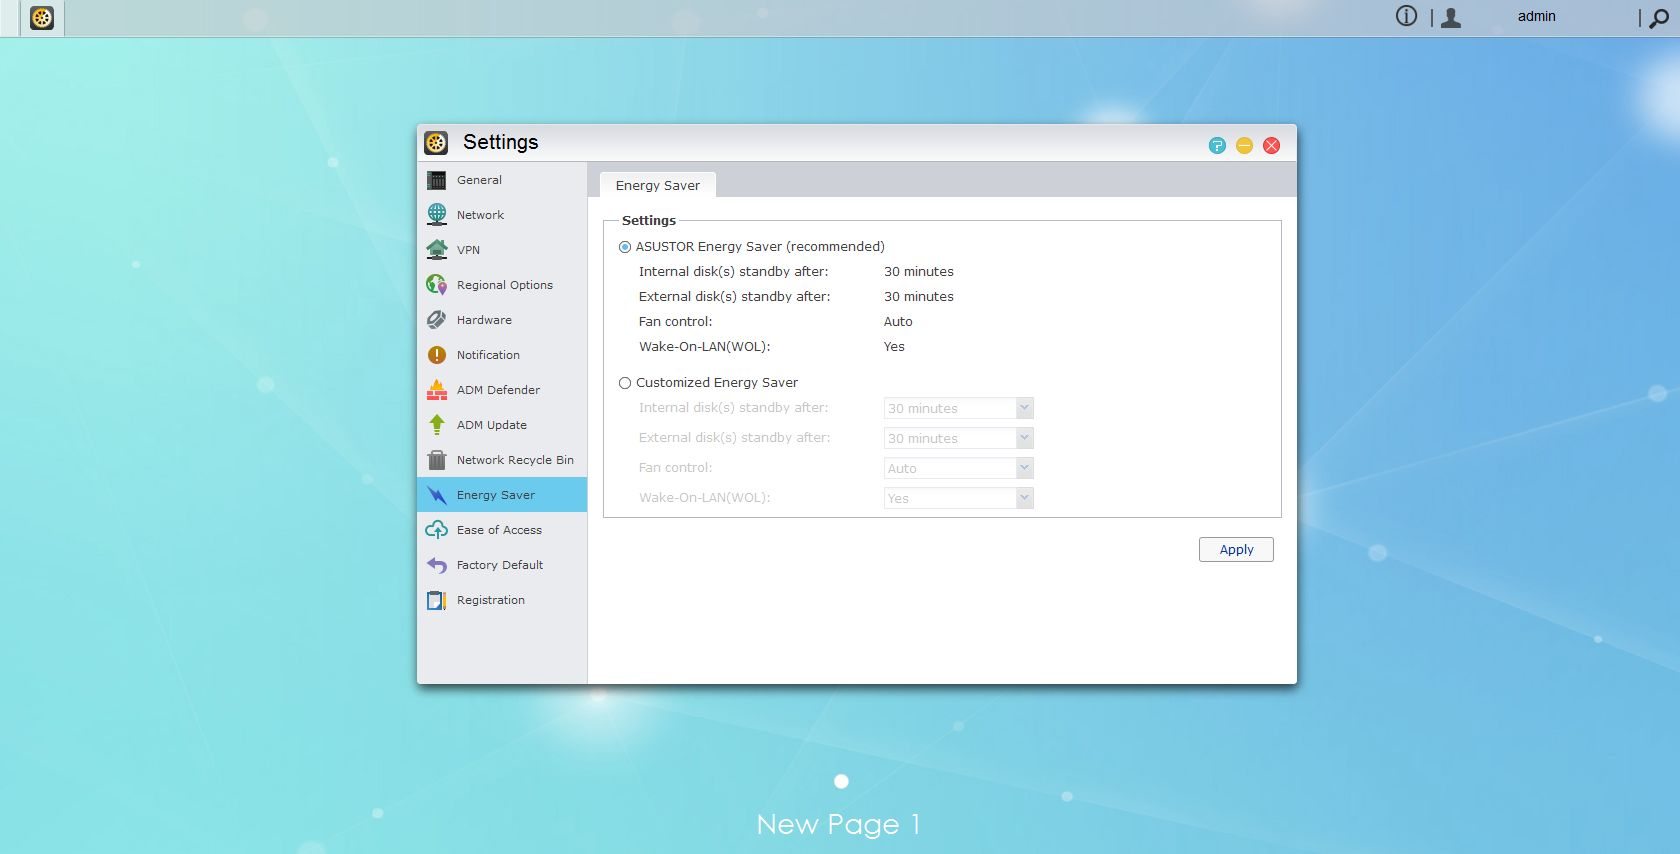Click the Settings window title text
1680x854 pixels.
point(500,142)
